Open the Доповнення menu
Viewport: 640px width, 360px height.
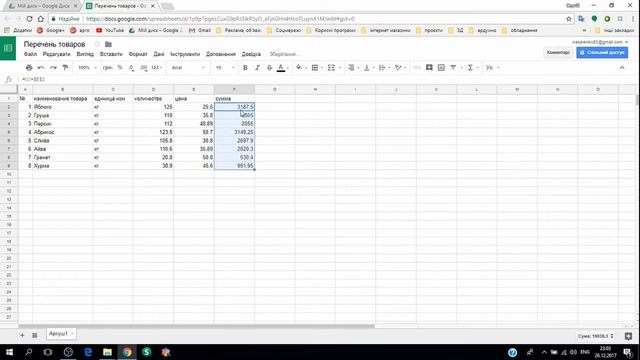(221, 54)
